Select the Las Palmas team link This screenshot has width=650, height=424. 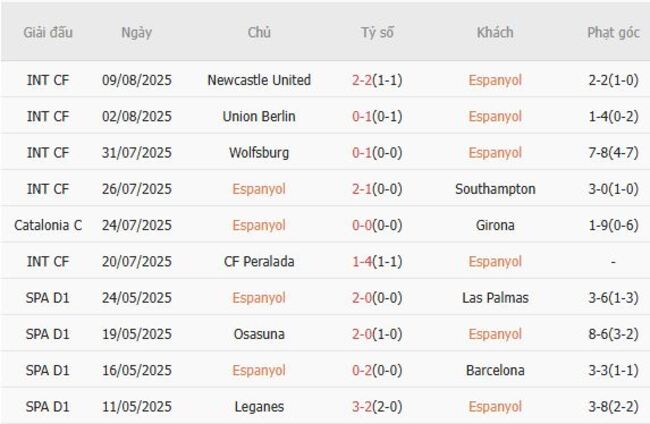tap(495, 298)
